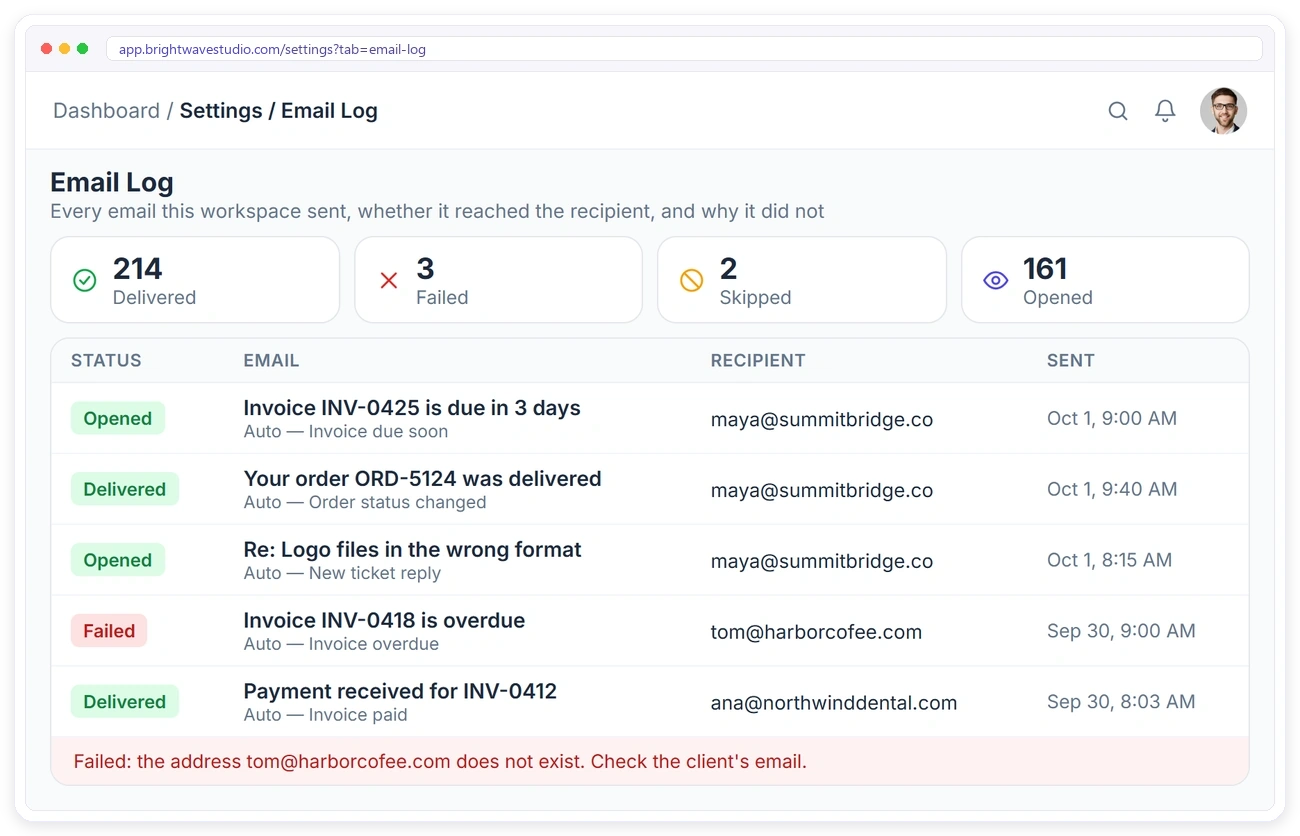Click the red failure message banner
The height and width of the screenshot is (836, 1300).
click(x=650, y=761)
